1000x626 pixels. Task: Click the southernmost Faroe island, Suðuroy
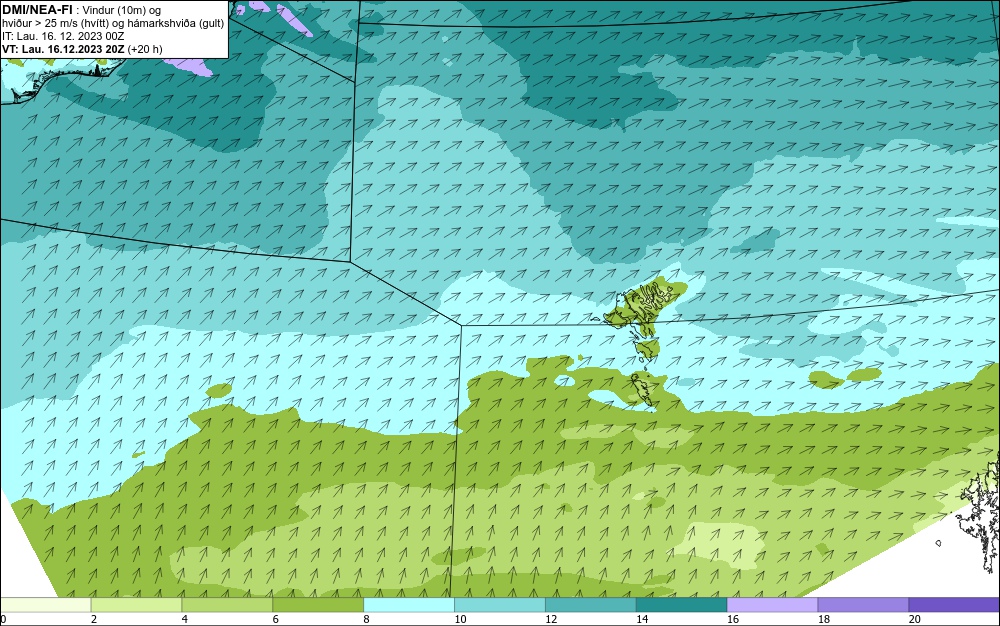(643, 391)
